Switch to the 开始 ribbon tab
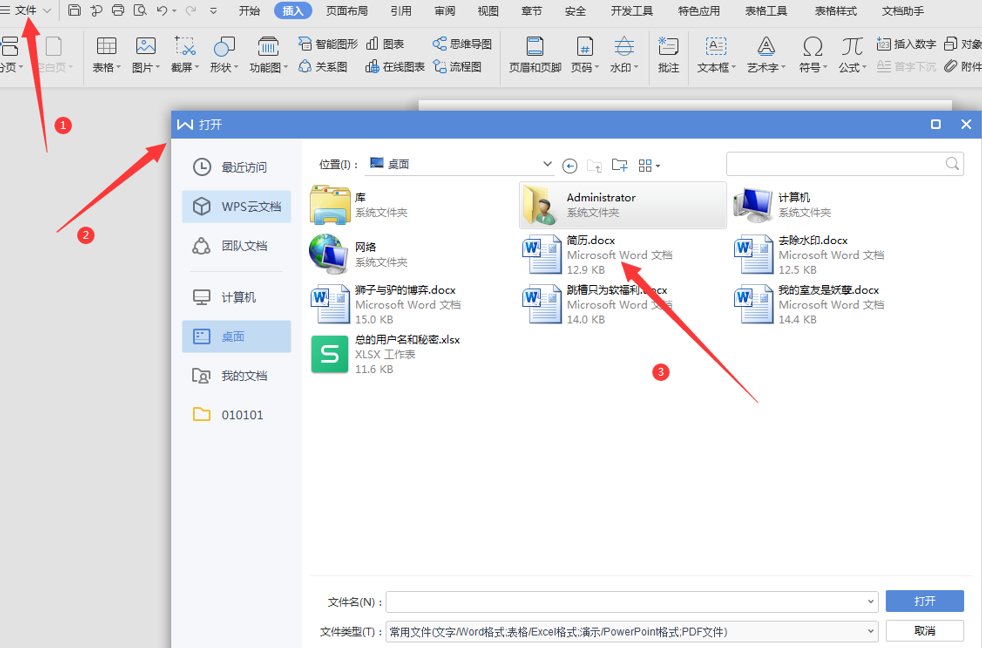This screenshot has height=648, width=982. point(249,11)
